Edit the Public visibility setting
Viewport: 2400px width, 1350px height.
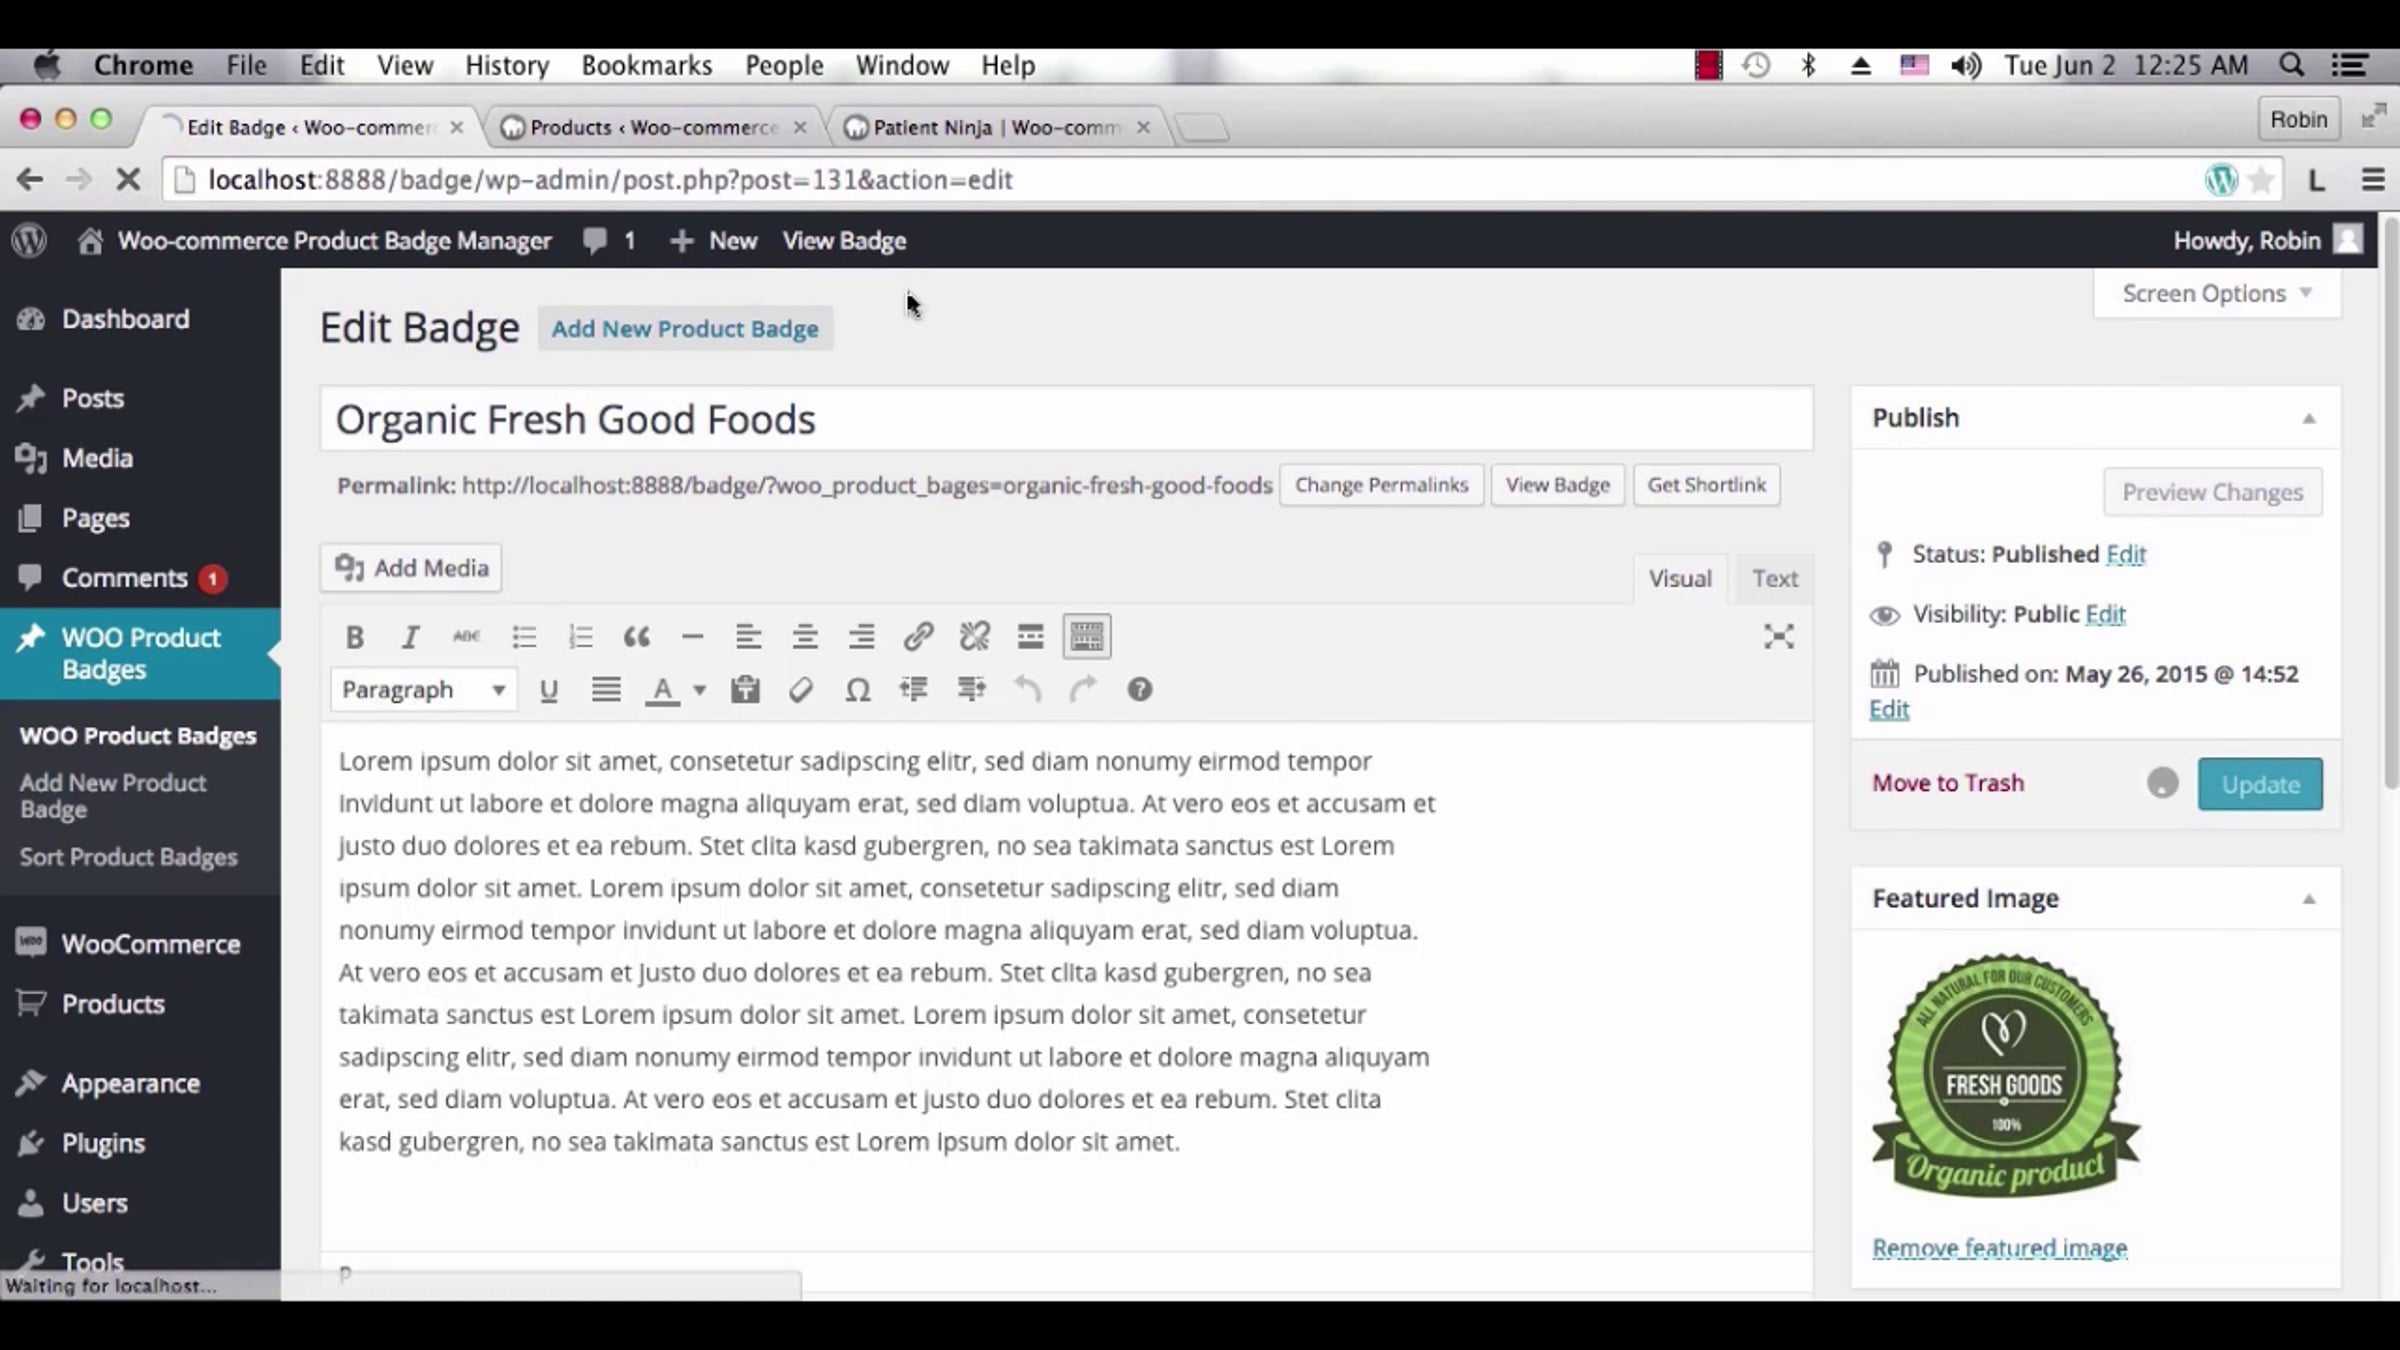(2105, 614)
